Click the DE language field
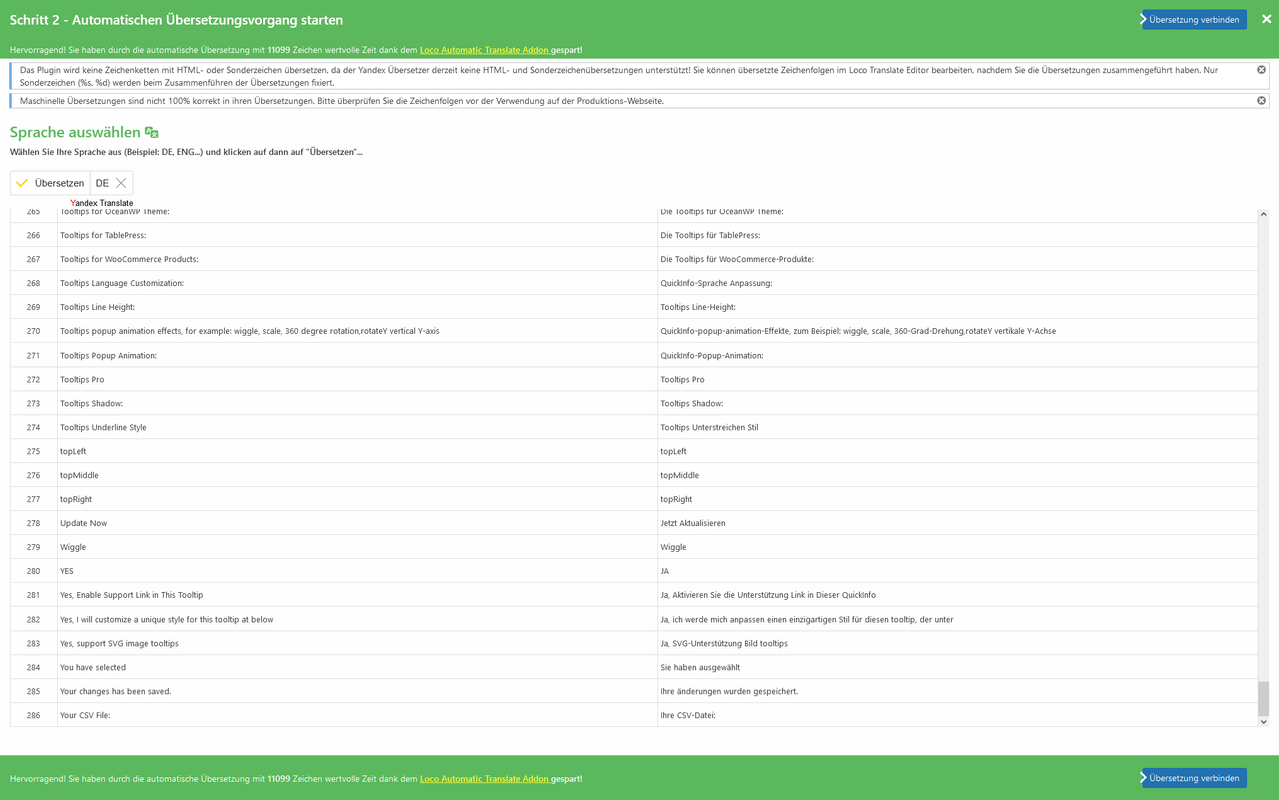 pyautogui.click(x=102, y=183)
